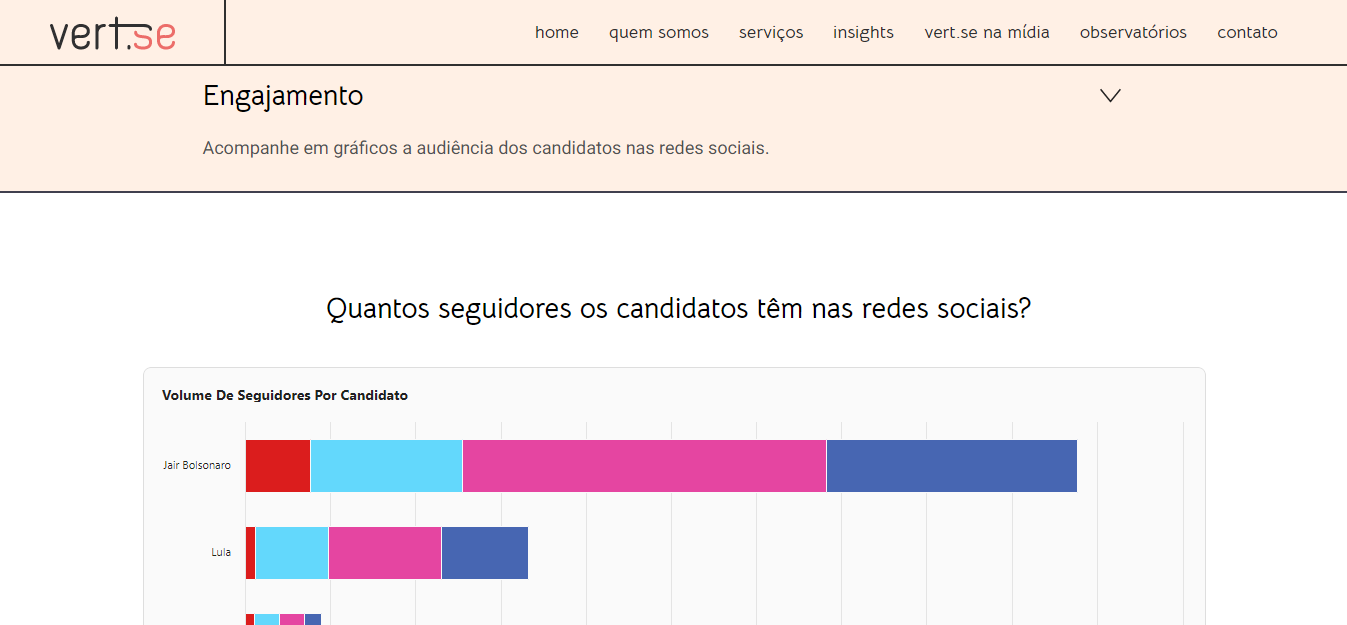Viewport: 1347px width, 625px height.
Task: Click the Volume De Seguidores Por Candidato title
Action: click(x=285, y=395)
